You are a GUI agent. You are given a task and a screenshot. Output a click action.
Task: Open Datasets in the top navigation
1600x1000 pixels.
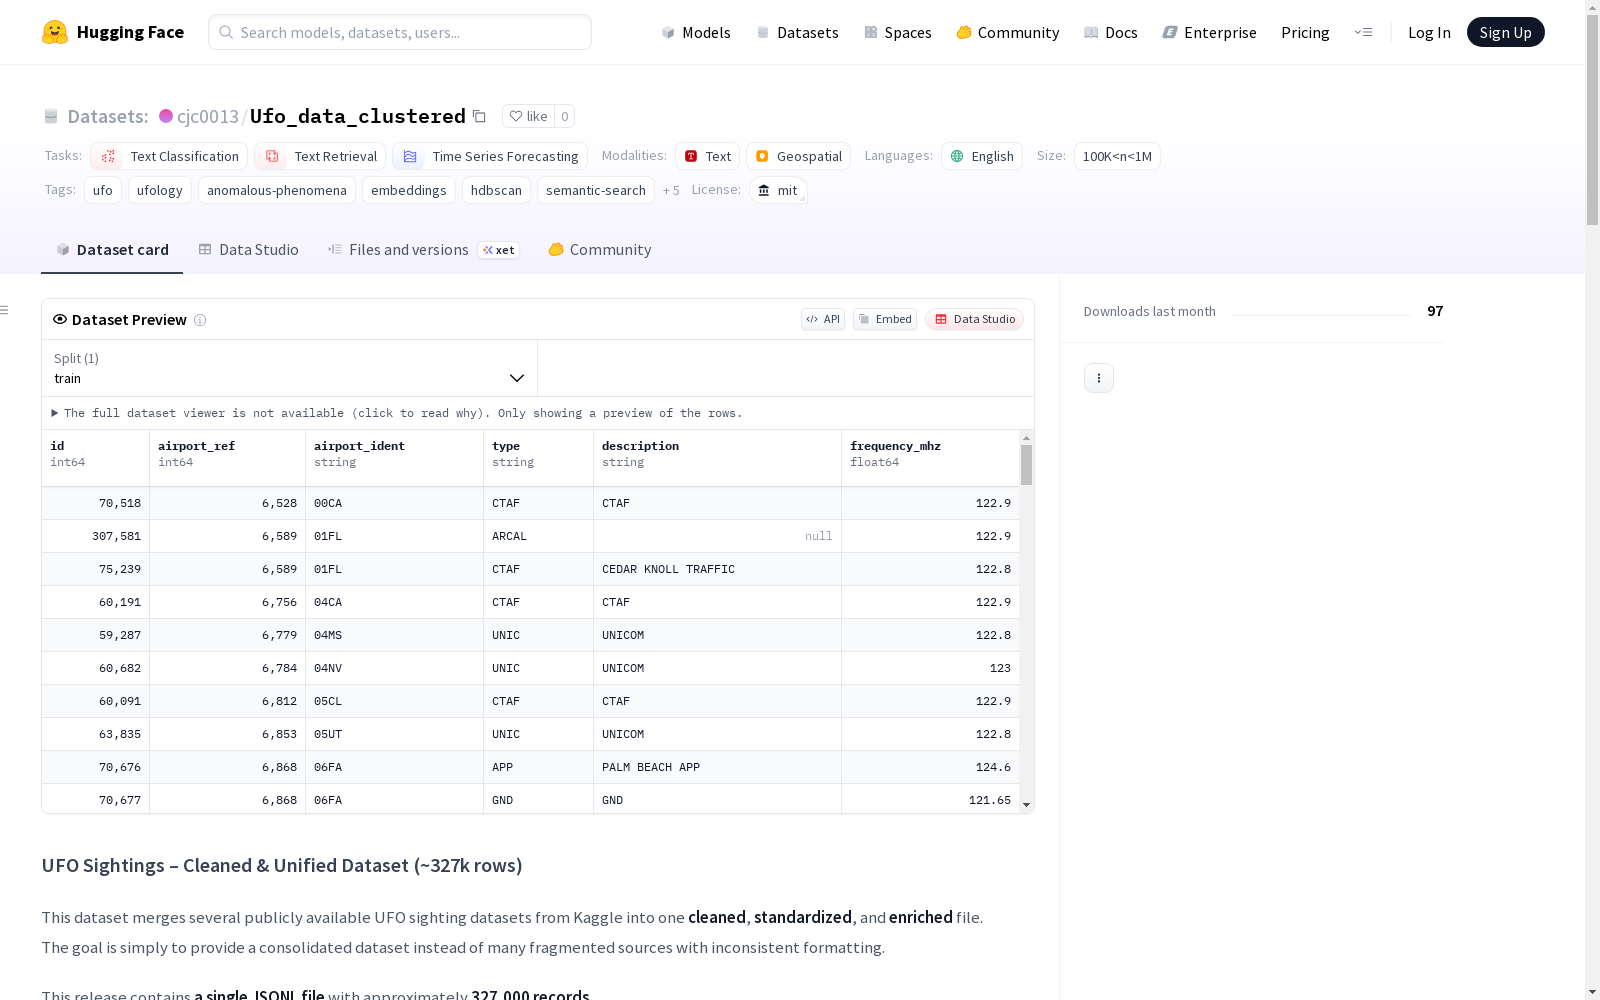[797, 32]
